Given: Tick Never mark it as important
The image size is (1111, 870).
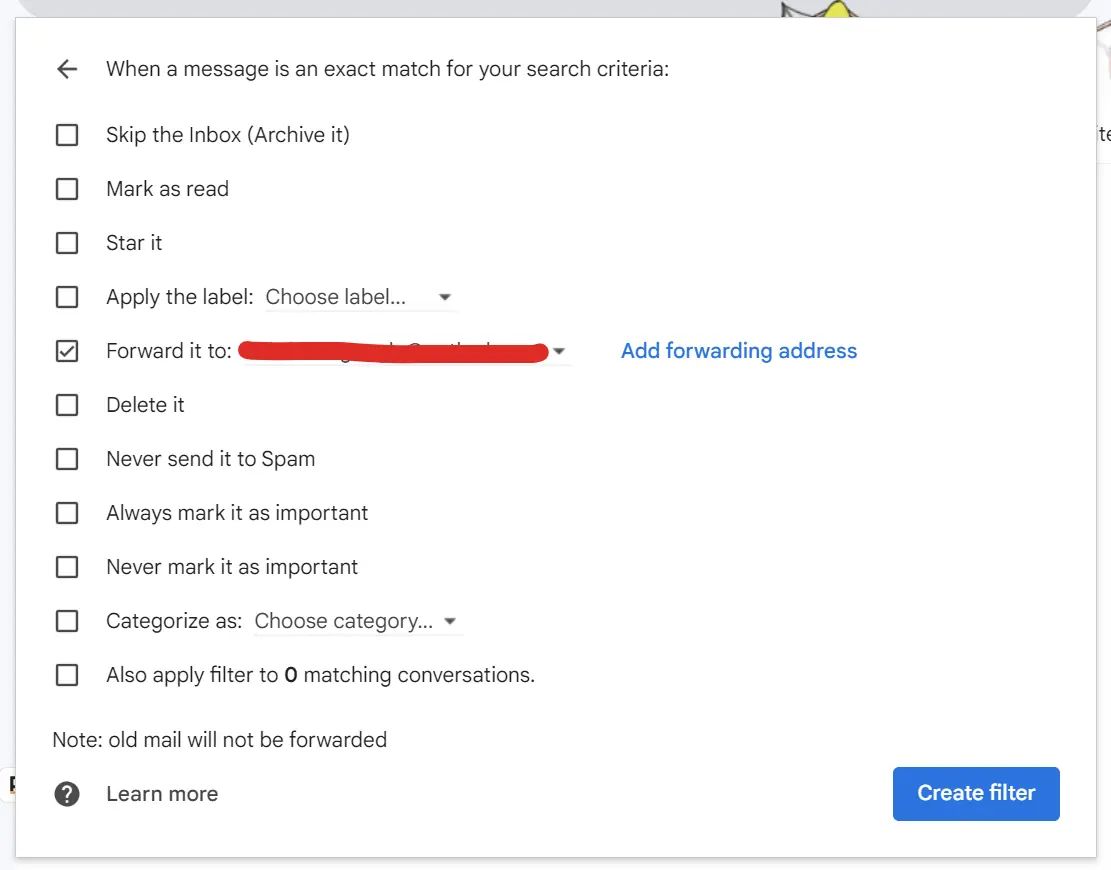Looking at the screenshot, I should (67, 567).
